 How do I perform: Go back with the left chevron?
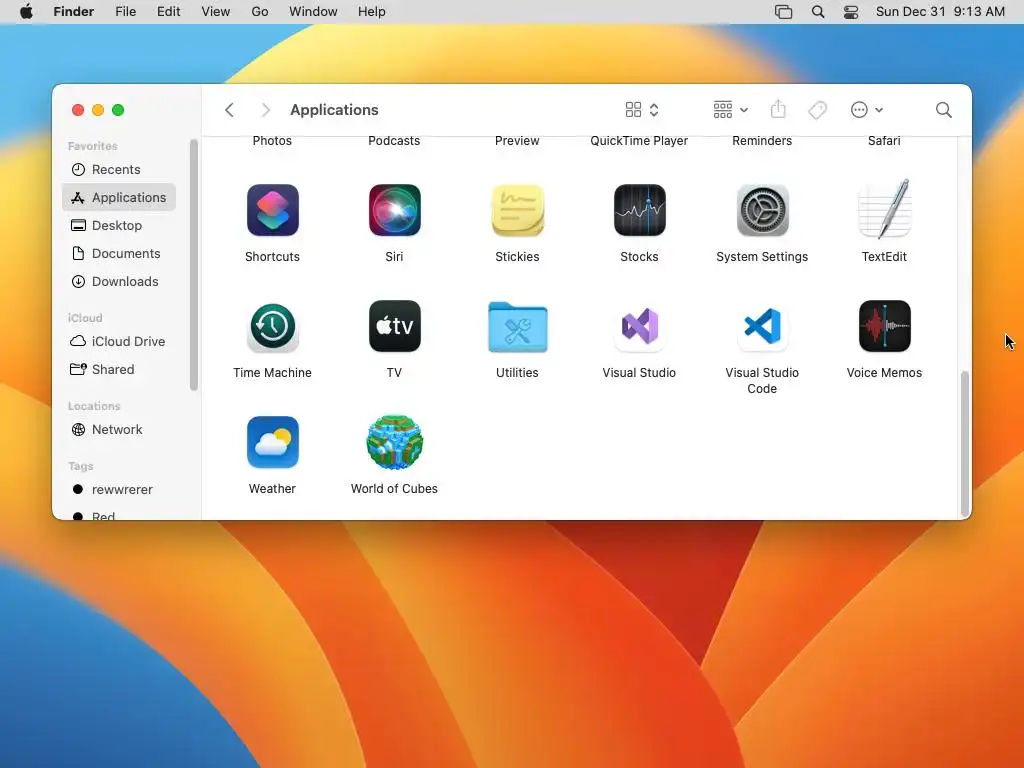(229, 110)
